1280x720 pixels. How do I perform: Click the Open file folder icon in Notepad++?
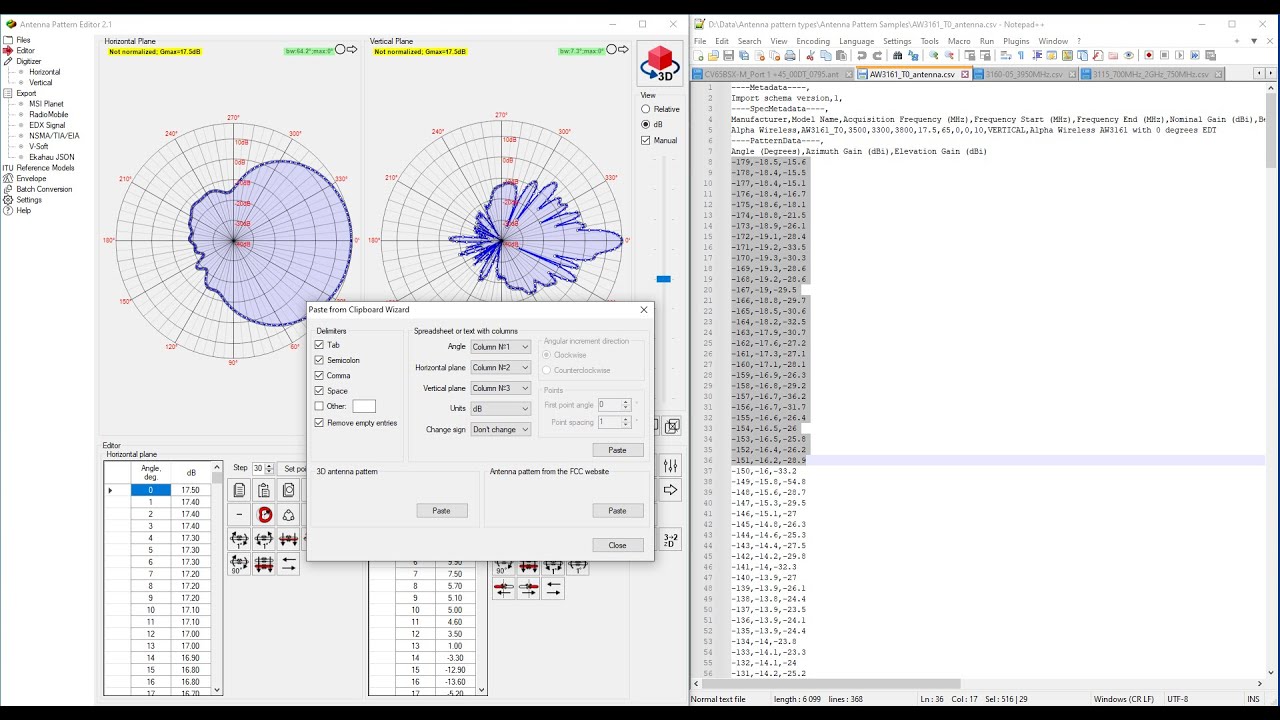tap(714, 56)
